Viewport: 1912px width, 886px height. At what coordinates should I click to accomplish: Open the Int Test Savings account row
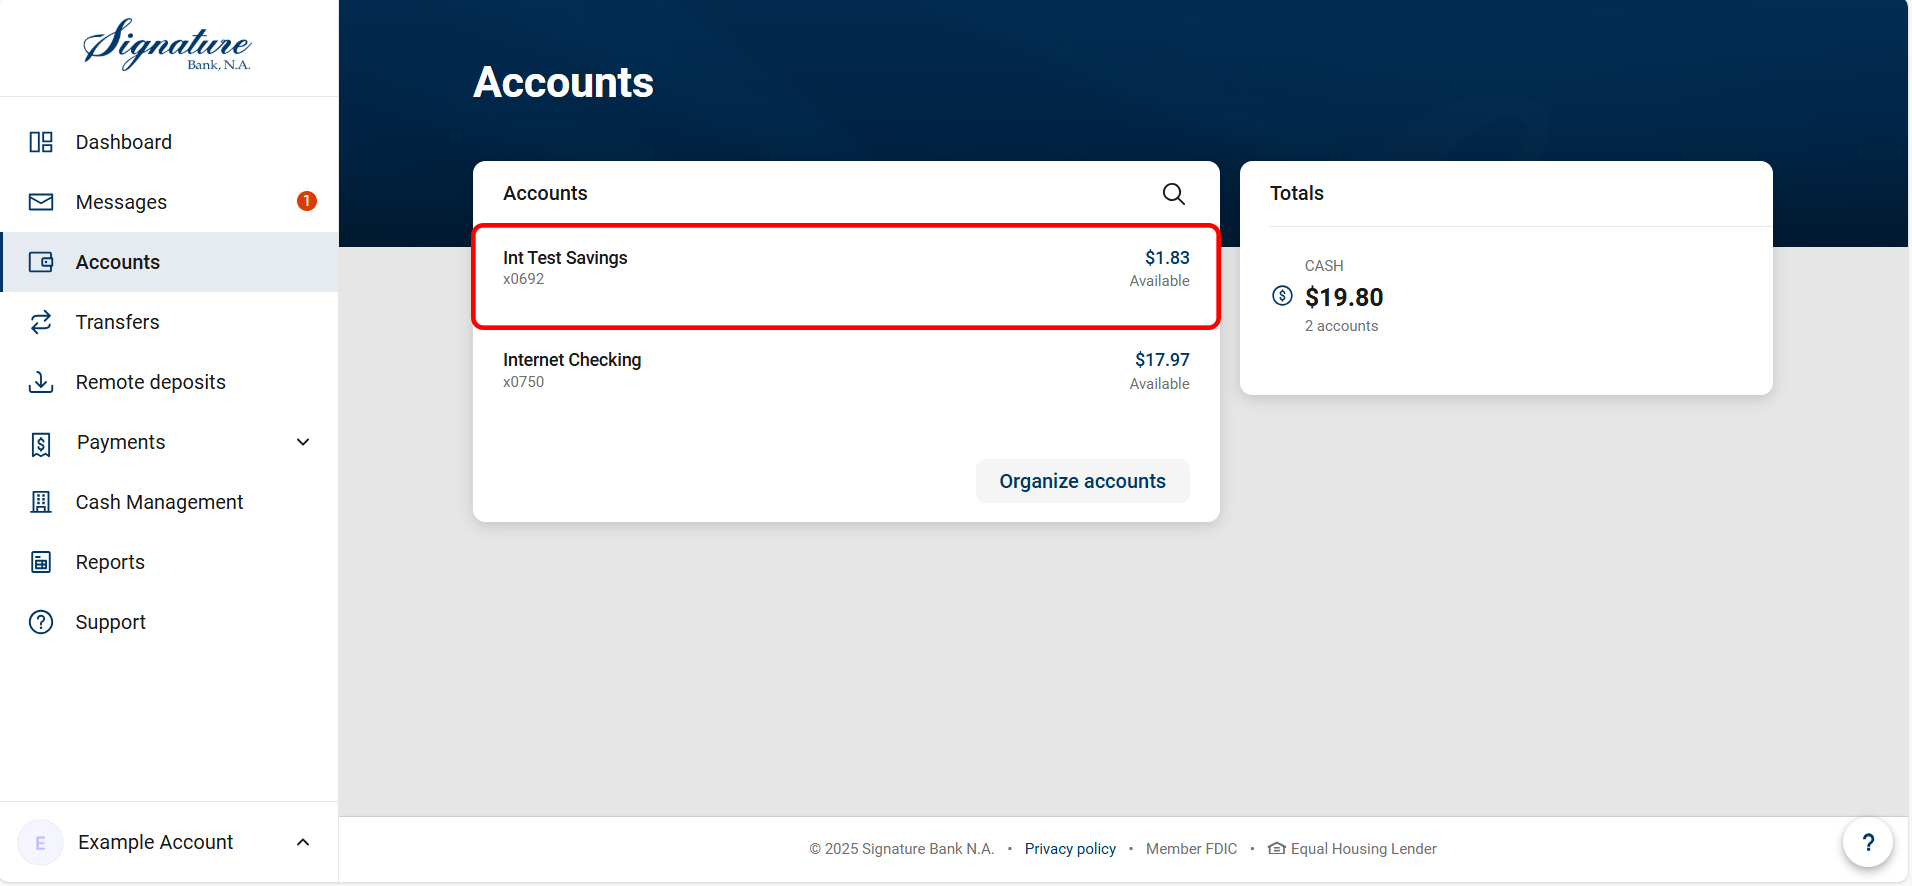[846, 275]
